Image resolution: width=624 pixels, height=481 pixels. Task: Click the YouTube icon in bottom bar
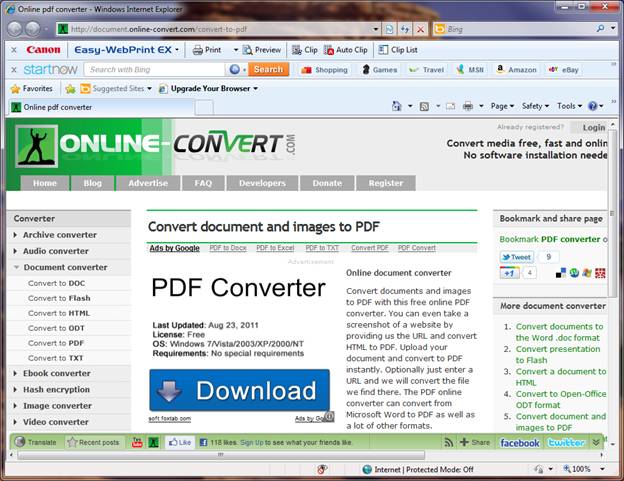(x=137, y=442)
